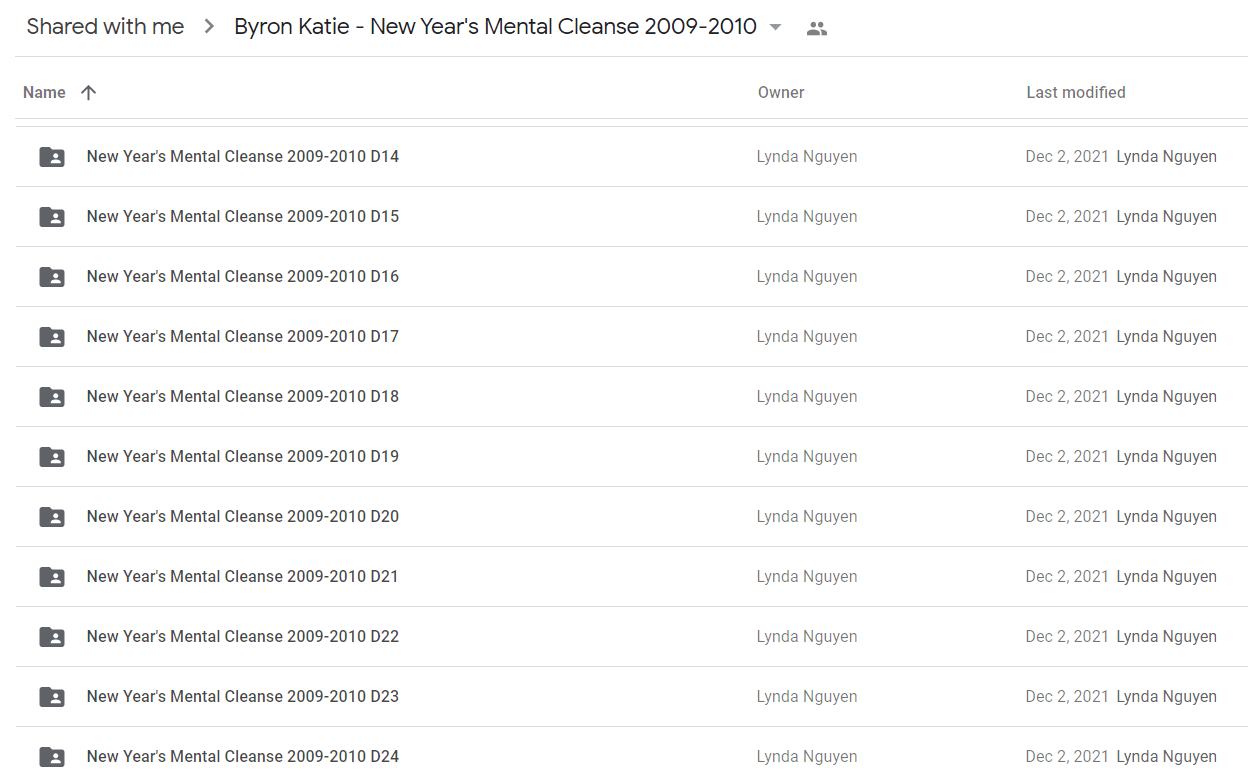
Task: Select folder New Year's Mental Cleanse D17
Action: click(243, 336)
